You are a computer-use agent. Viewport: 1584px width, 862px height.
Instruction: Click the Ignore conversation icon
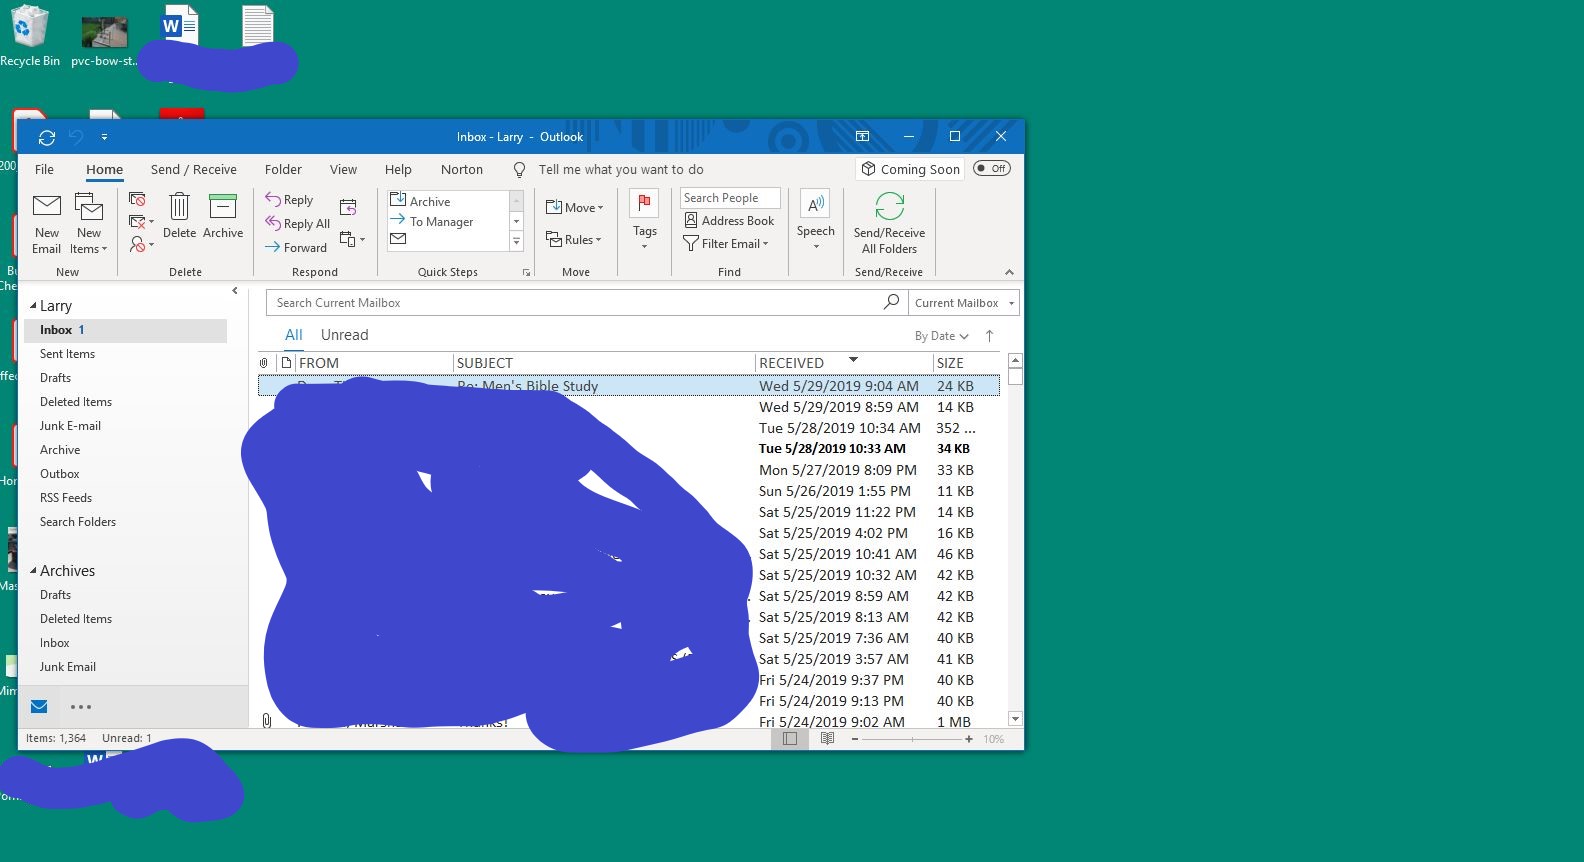[137, 199]
